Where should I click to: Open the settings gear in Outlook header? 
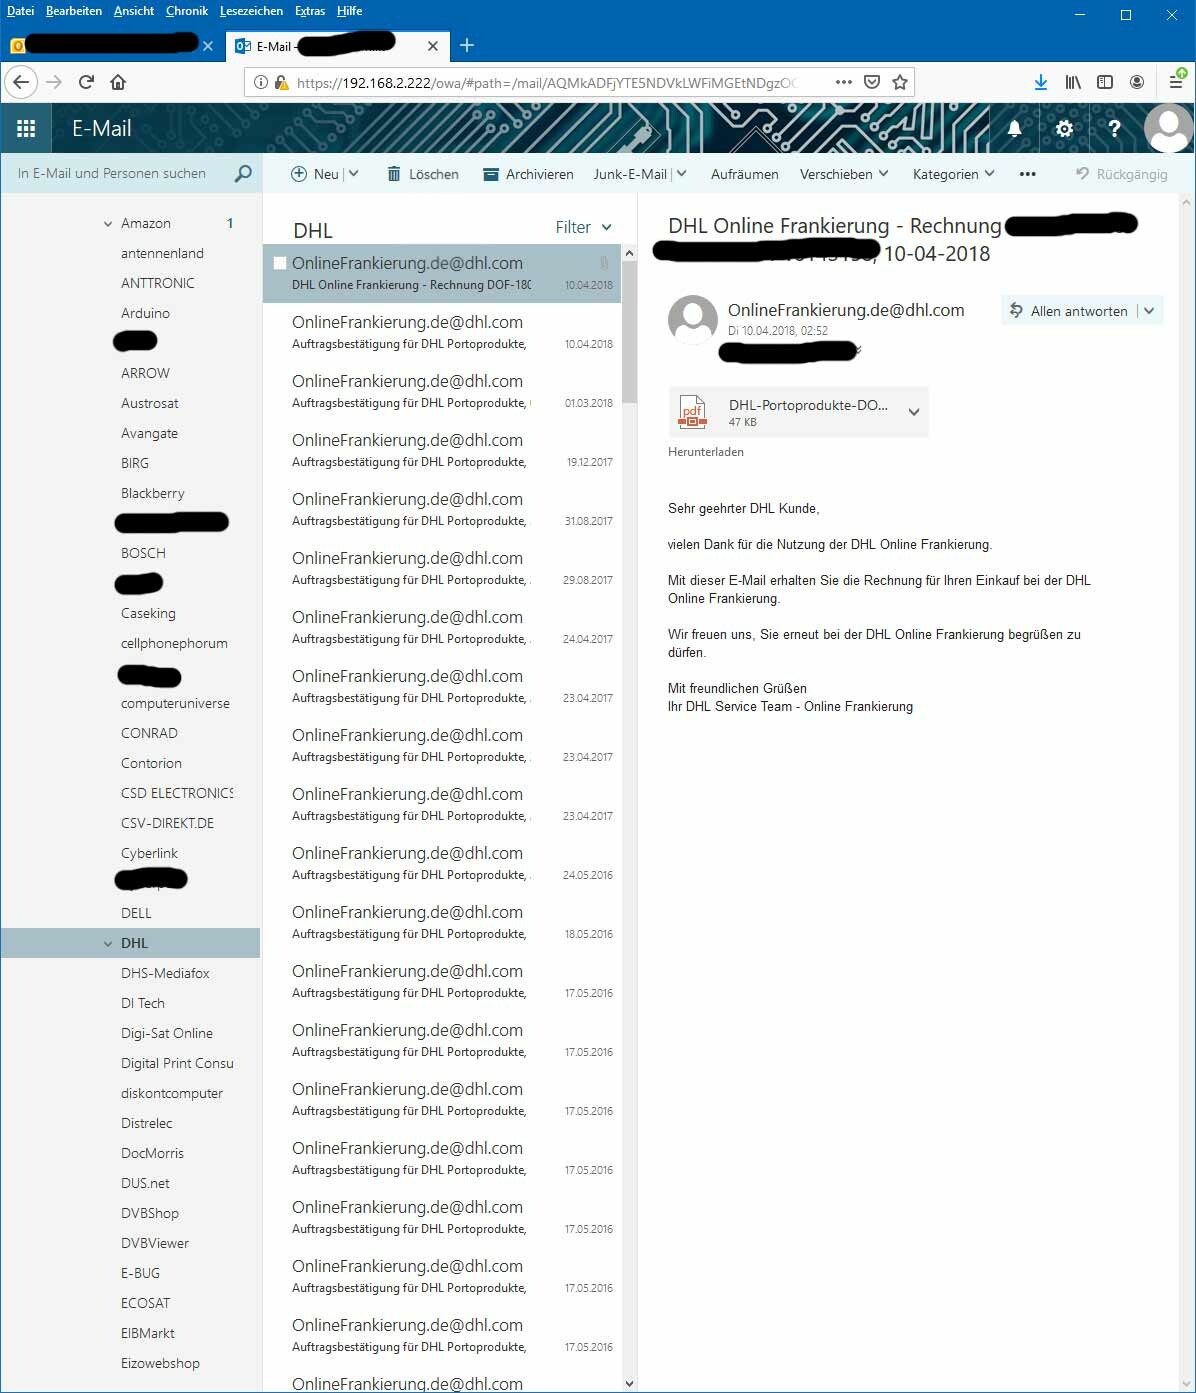click(1064, 128)
